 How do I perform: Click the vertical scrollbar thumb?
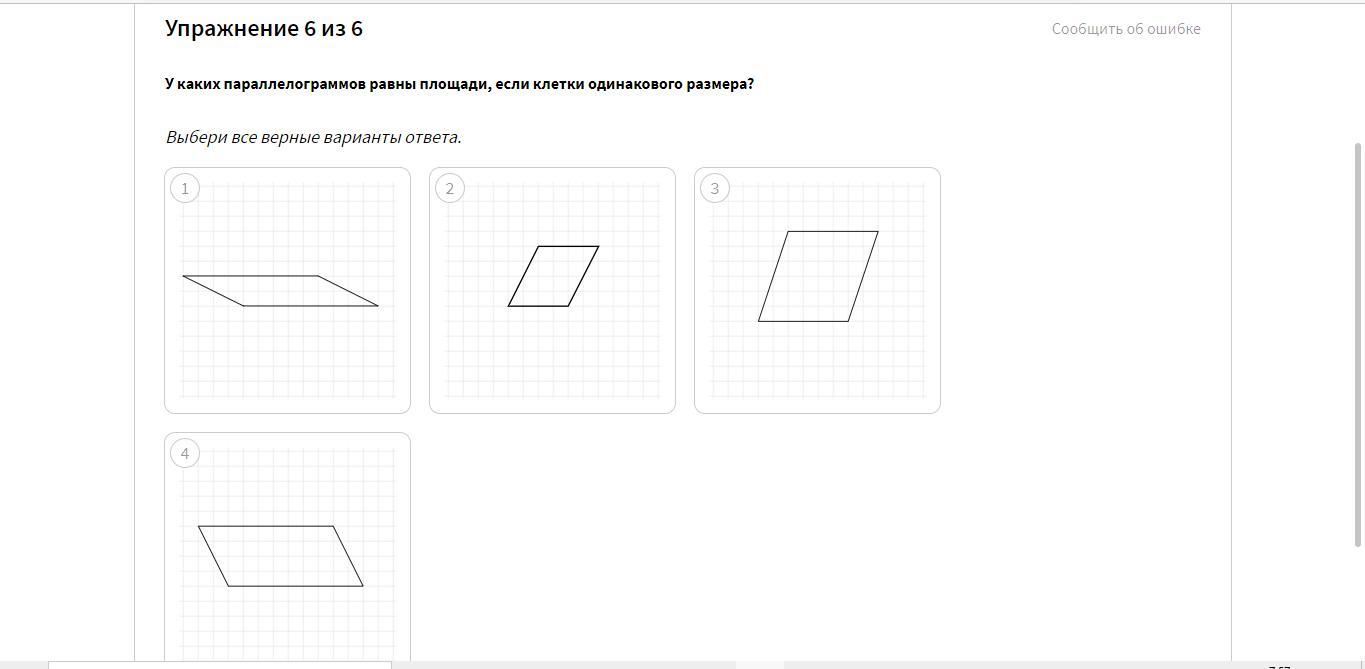click(1358, 345)
